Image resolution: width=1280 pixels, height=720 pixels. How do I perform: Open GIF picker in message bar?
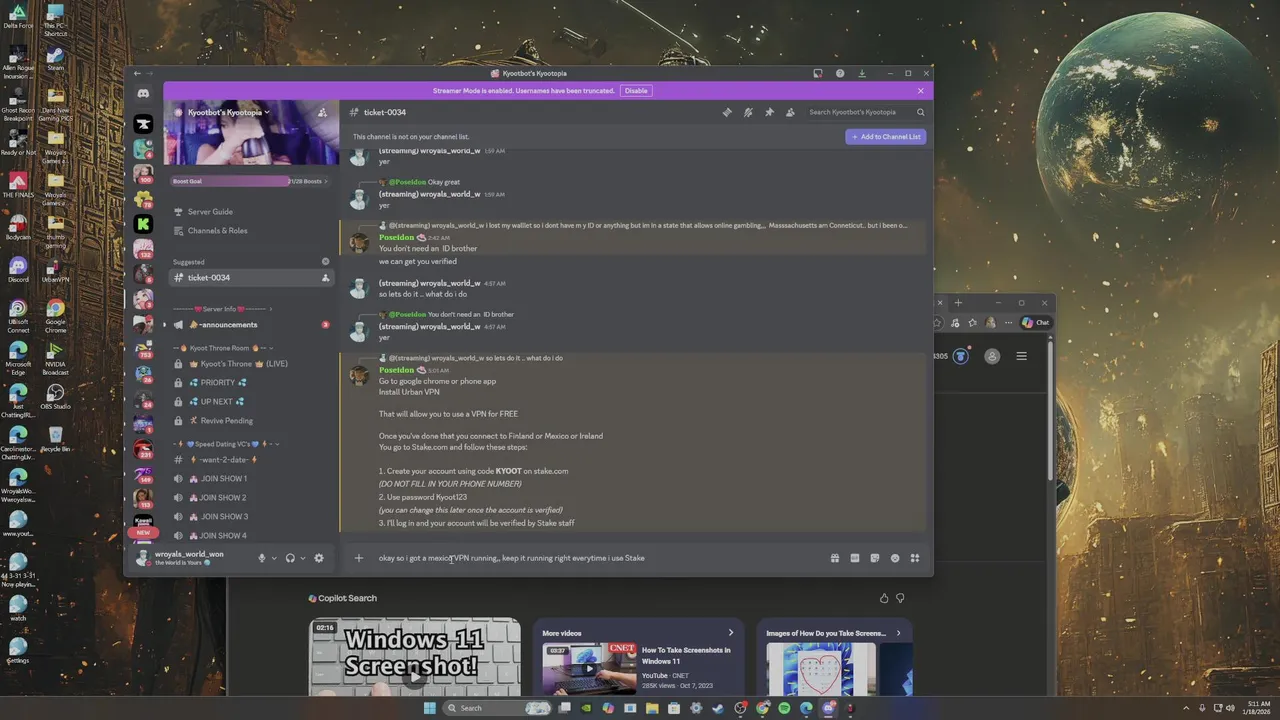click(x=855, y=558)
